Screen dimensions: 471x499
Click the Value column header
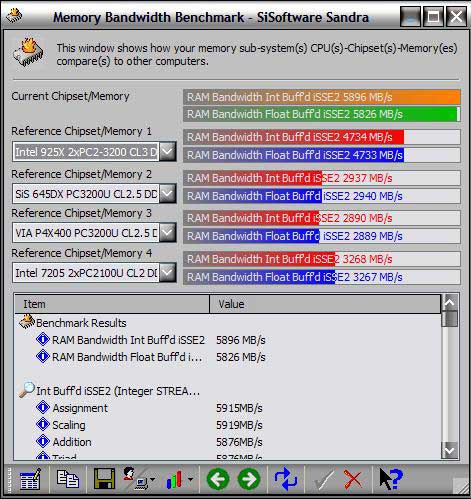[325, 304]
